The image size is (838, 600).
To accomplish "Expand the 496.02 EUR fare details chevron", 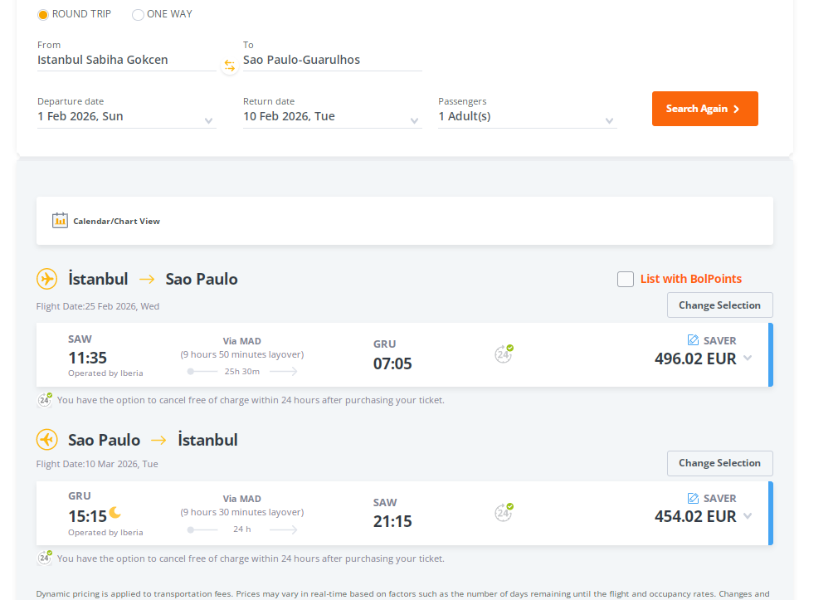I will (x=748, y=358).
